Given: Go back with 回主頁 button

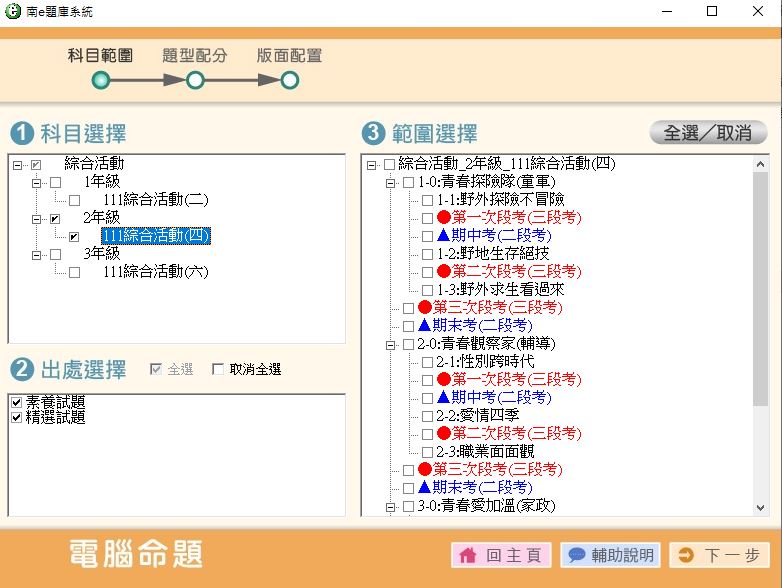Looking at the screenshot, I should point(501,555).
